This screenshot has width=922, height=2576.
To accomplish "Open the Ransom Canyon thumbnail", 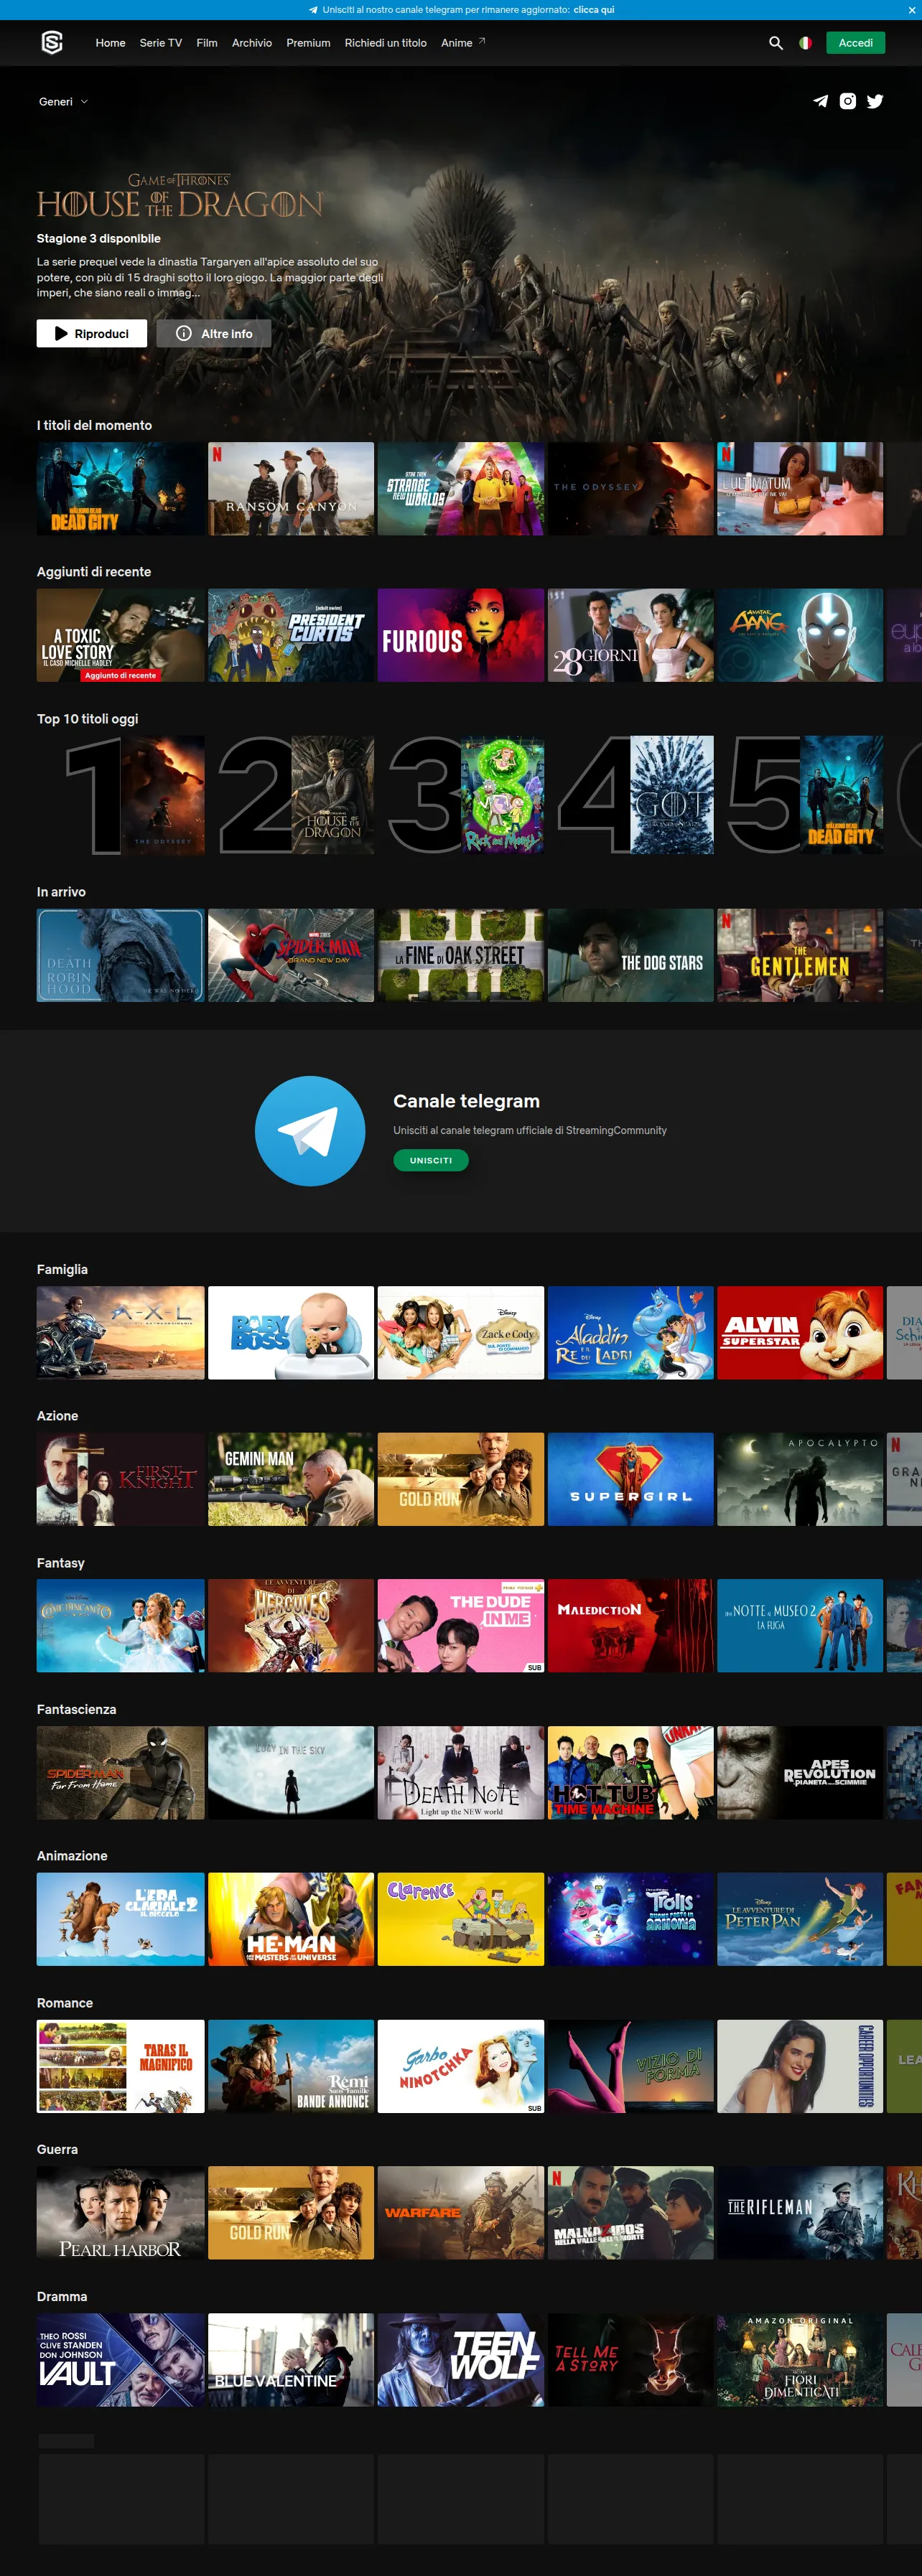I will [x=291, y=489].
